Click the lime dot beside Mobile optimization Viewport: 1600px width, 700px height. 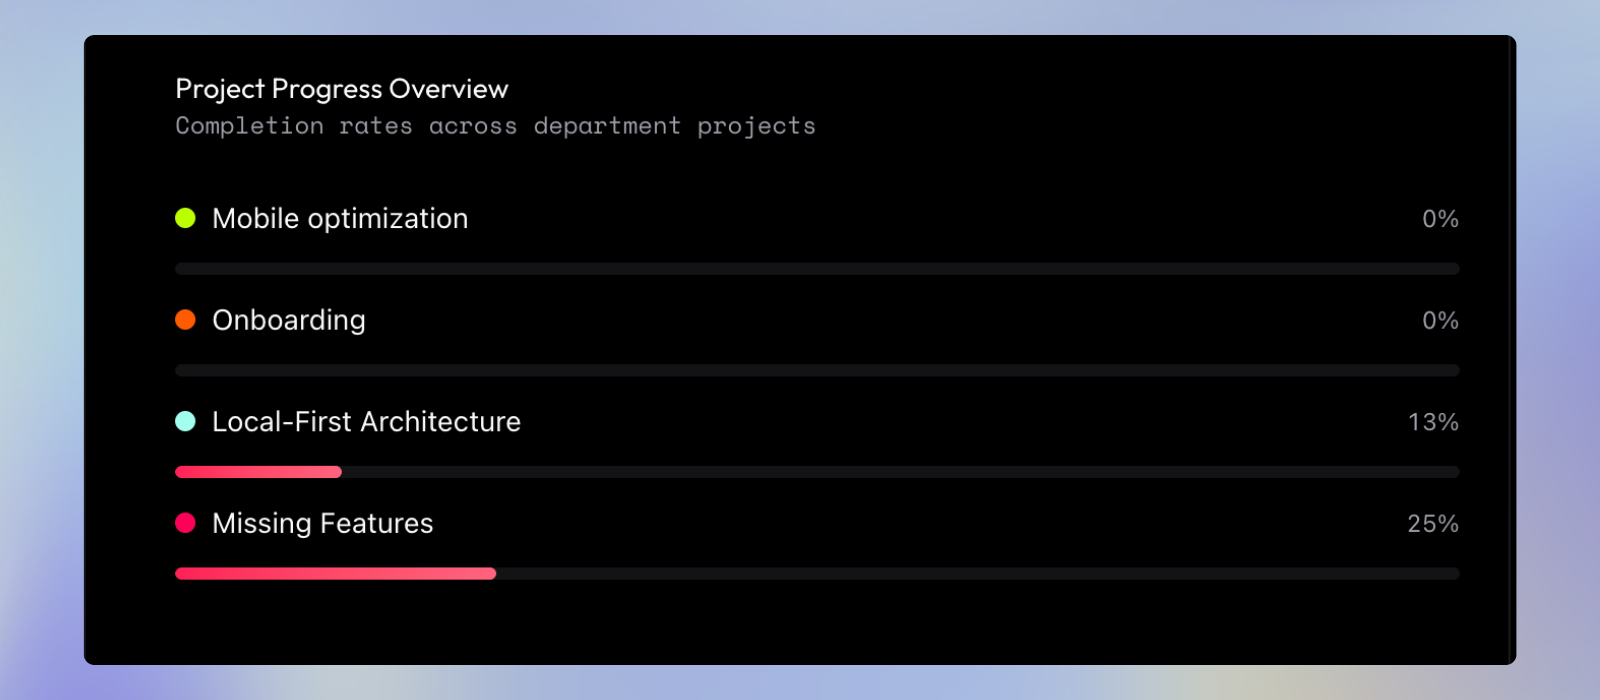(x=185, y=218)
